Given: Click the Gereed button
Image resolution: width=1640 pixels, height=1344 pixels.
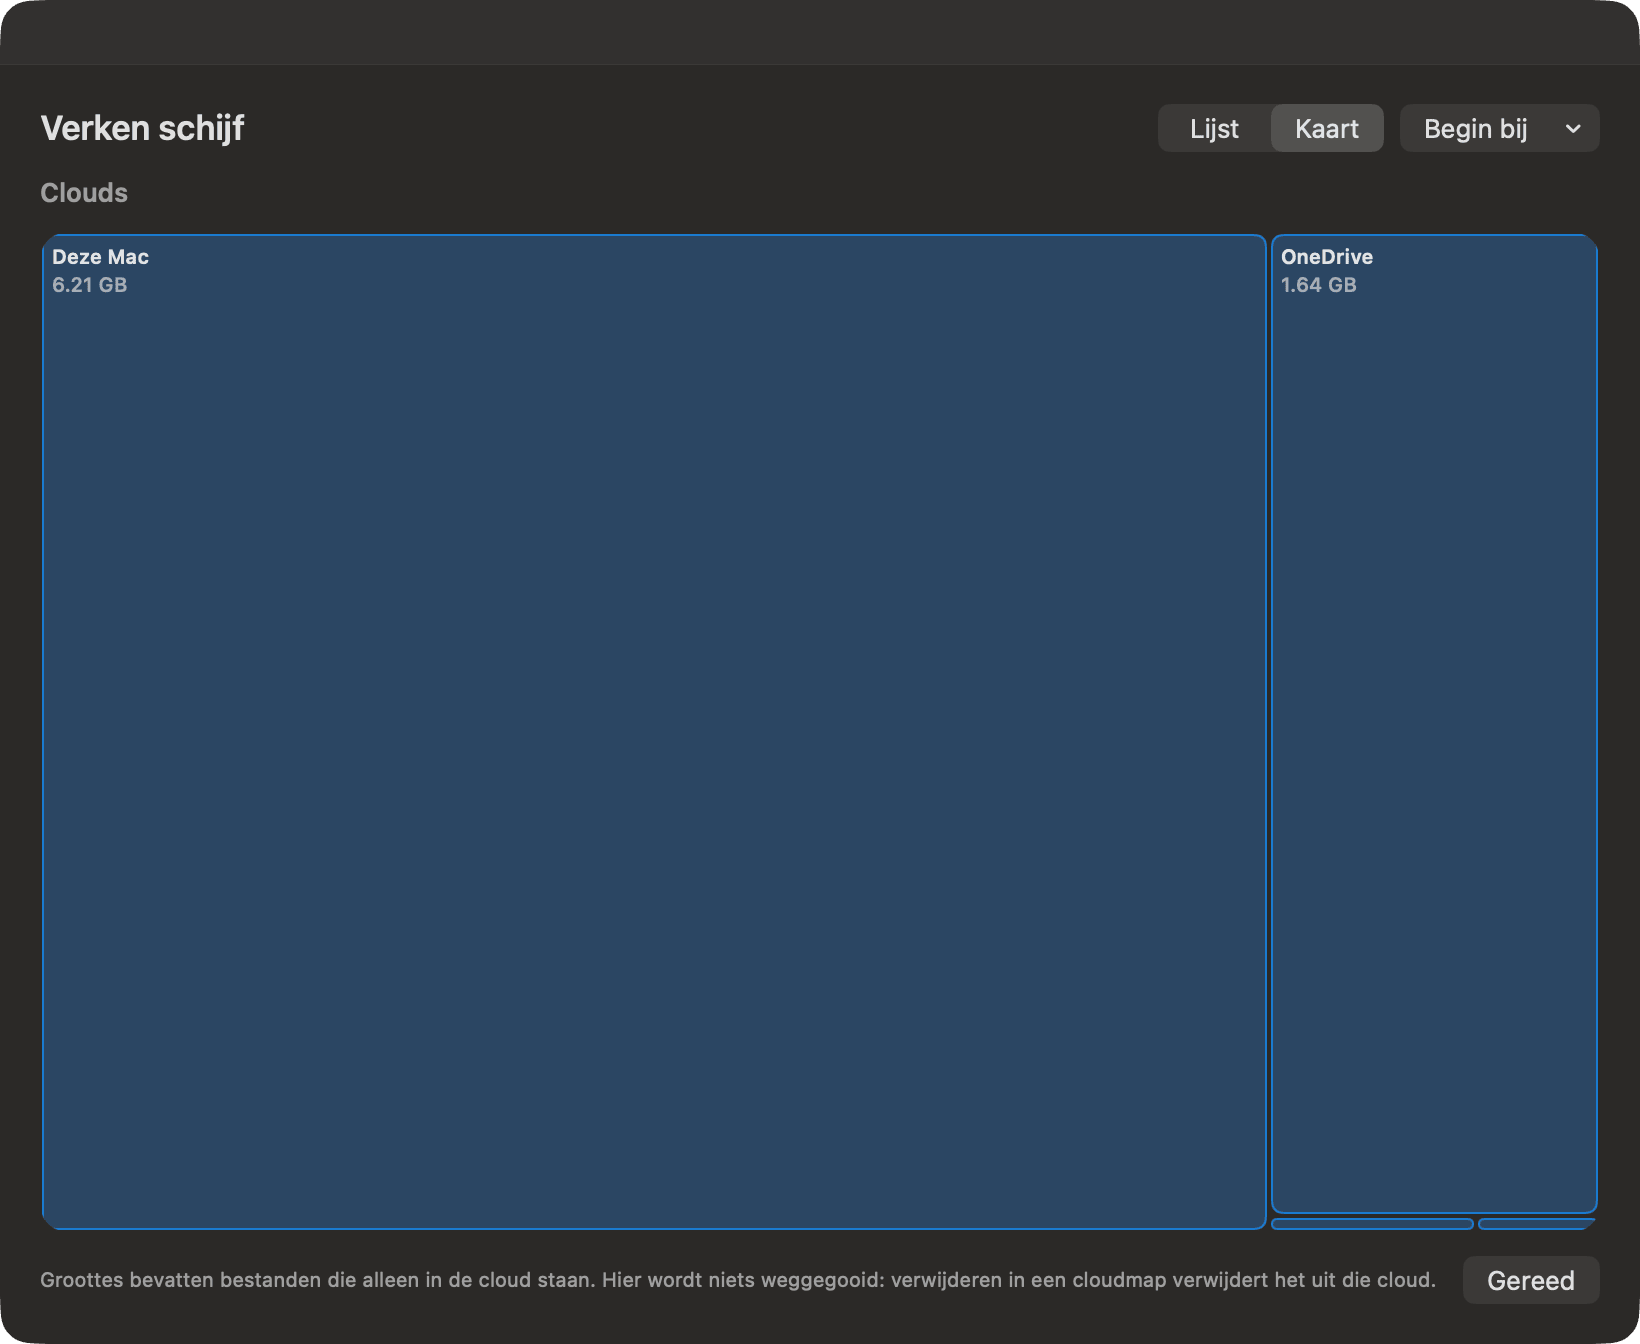Looking at the screenshot, I should click(x=1531, y=1280).
